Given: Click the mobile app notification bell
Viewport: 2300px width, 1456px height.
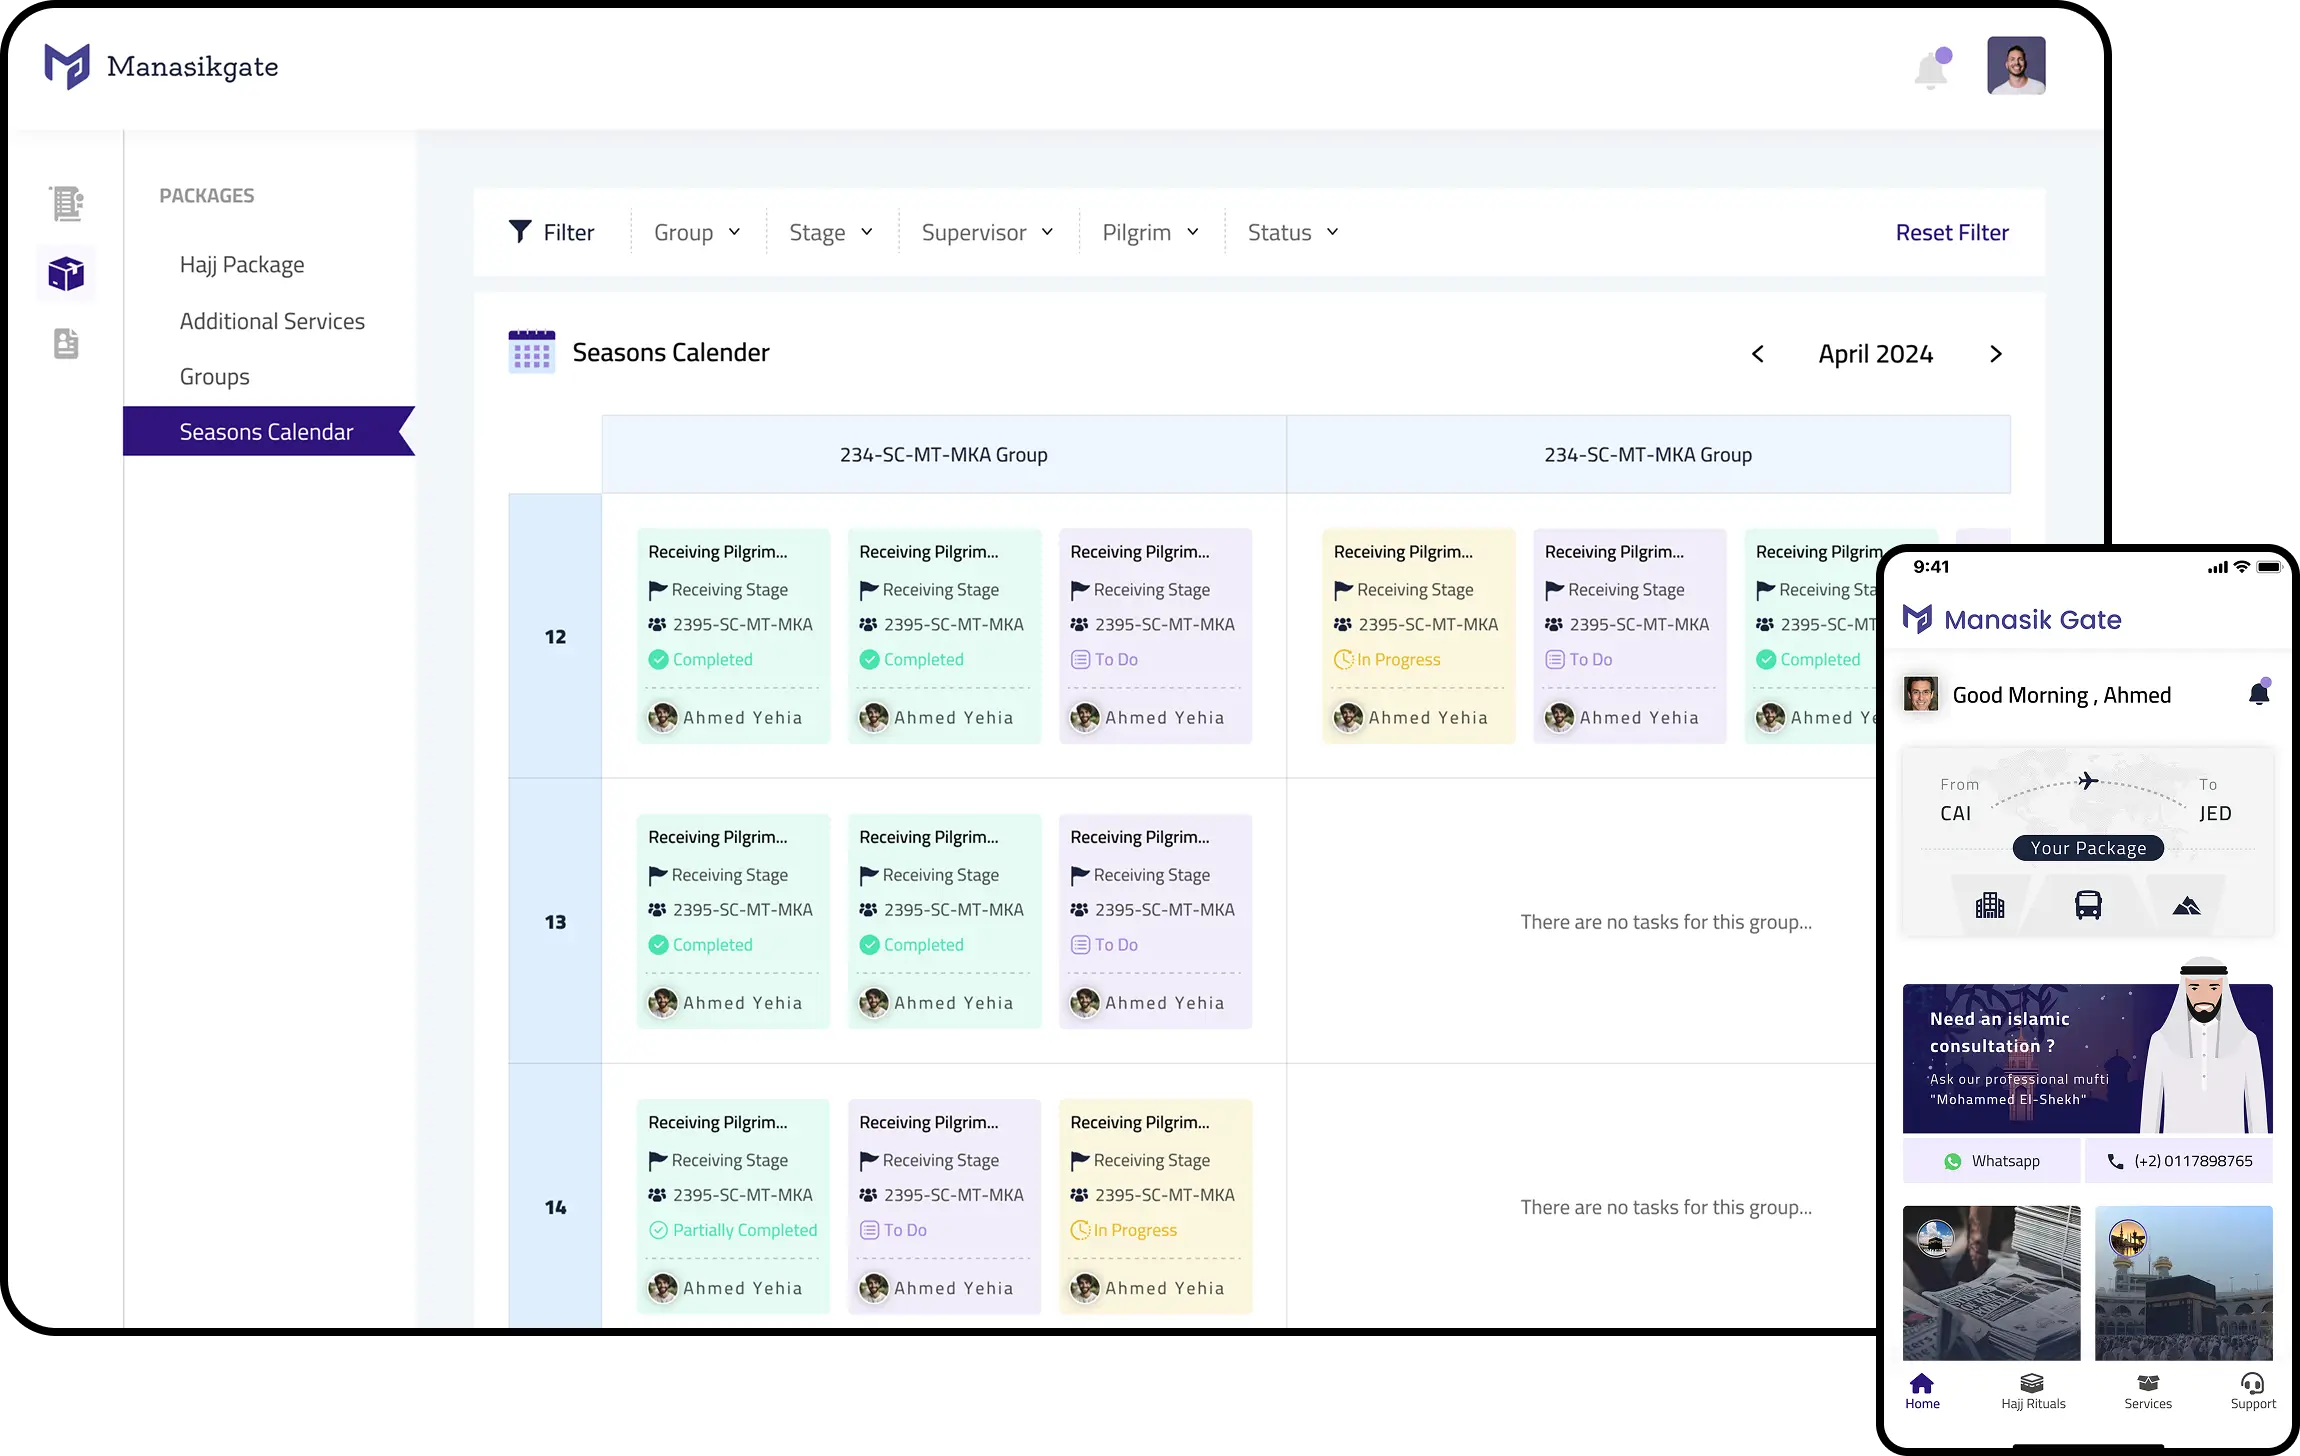Looking at the screenshot, I should coord(2258,693).
